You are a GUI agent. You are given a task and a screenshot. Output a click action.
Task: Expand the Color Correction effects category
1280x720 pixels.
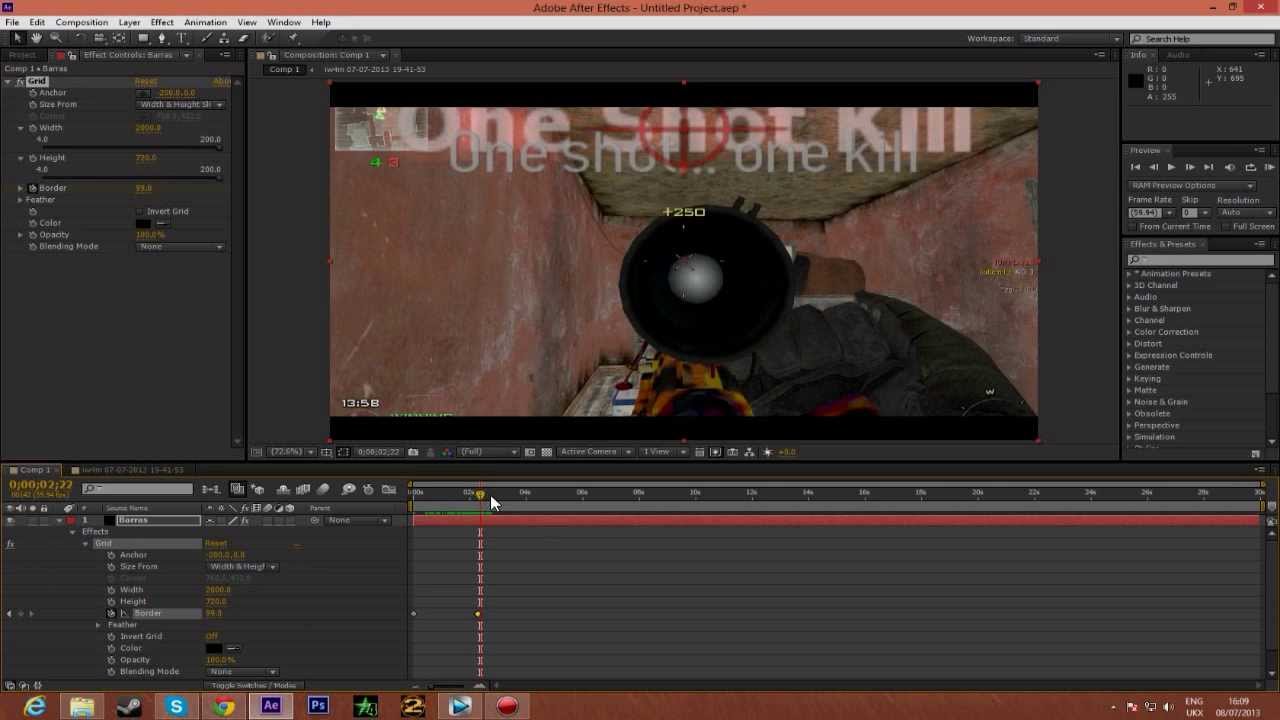pos(1129,332)
